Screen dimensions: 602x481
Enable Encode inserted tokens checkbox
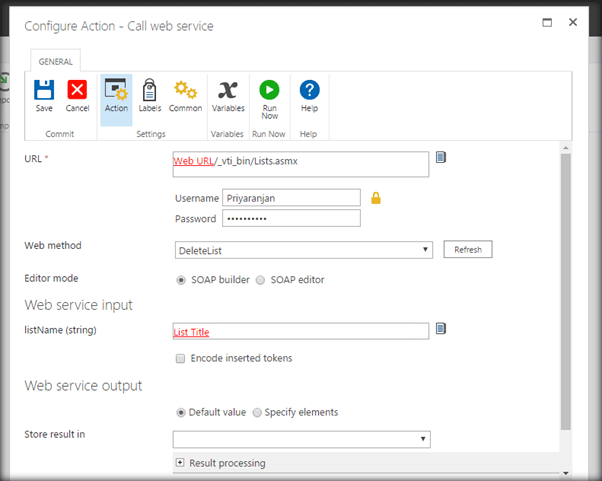[180, 359]
